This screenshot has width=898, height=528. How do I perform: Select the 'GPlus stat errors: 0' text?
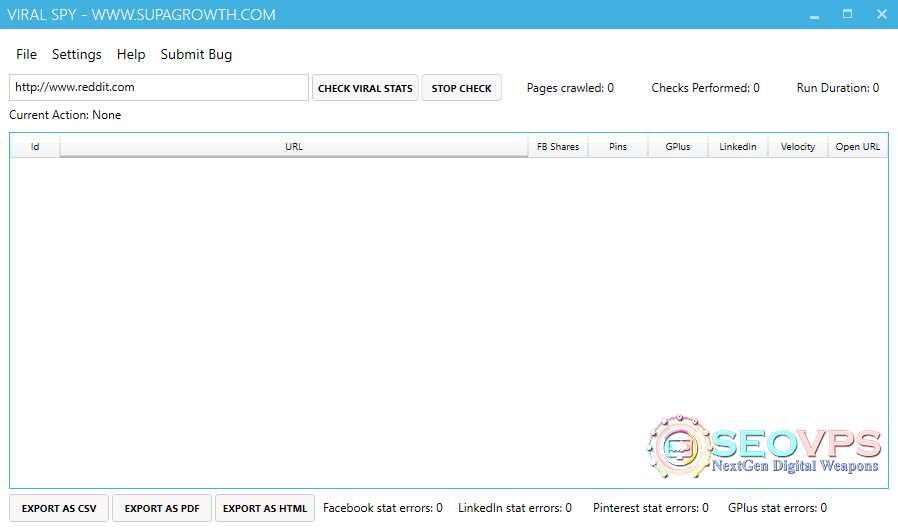point(777,508)
